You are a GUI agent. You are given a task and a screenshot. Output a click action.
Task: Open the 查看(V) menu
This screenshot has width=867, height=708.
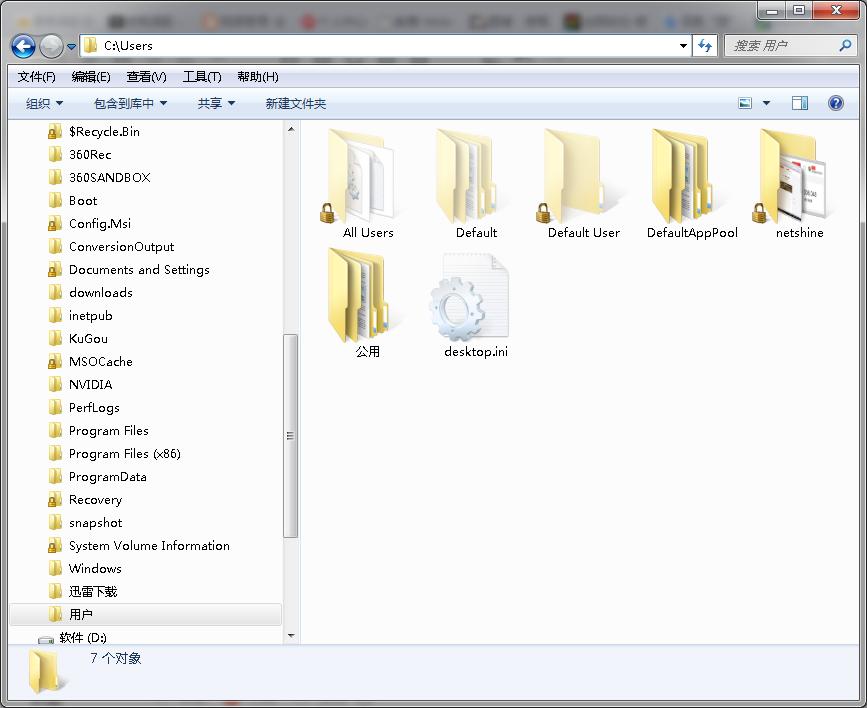pos(146,77)
